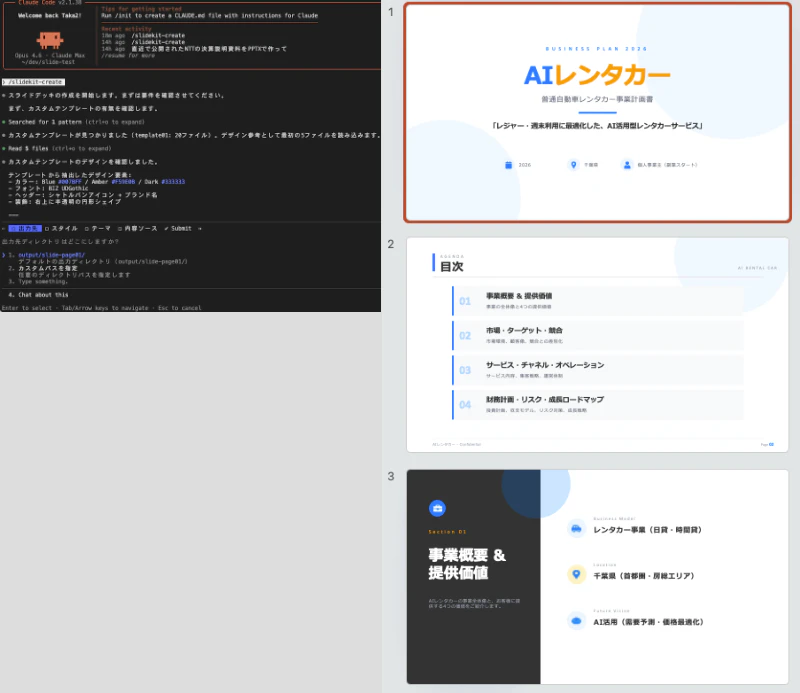Viewport: 800px width, 693px height.
Task: Click agenda item 03 サービス・チャネル・オペレーション
Action: click(597, 370)
